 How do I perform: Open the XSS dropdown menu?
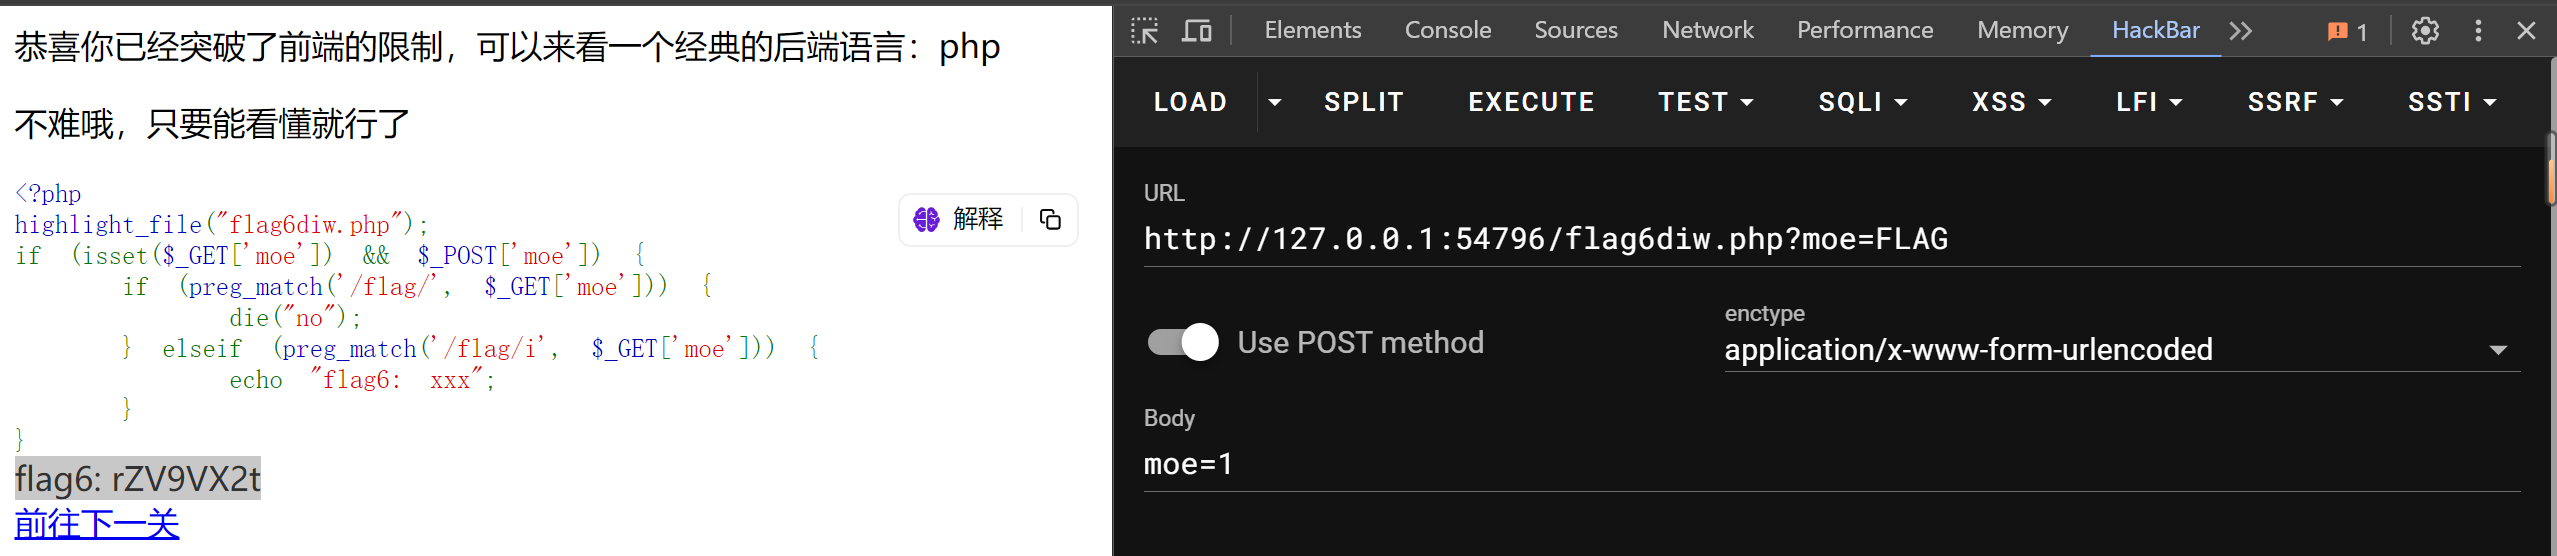click(x=2011, y=102)
